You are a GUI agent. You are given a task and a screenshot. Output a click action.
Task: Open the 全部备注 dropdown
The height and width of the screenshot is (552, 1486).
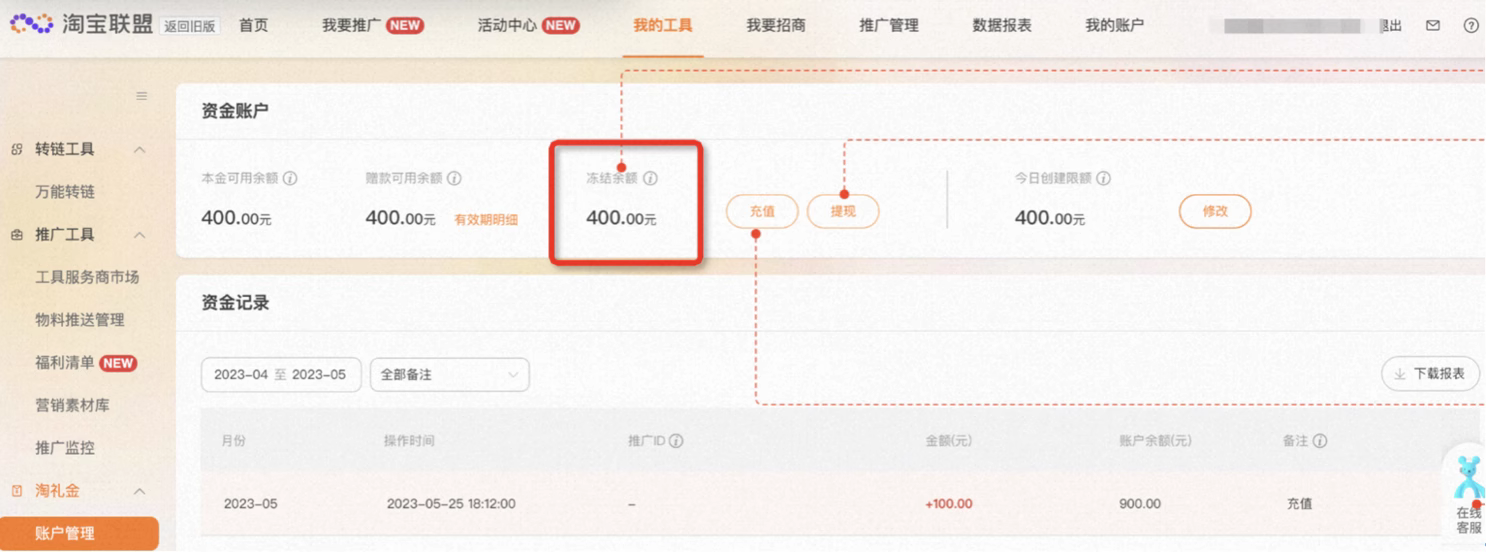[449, 374]
